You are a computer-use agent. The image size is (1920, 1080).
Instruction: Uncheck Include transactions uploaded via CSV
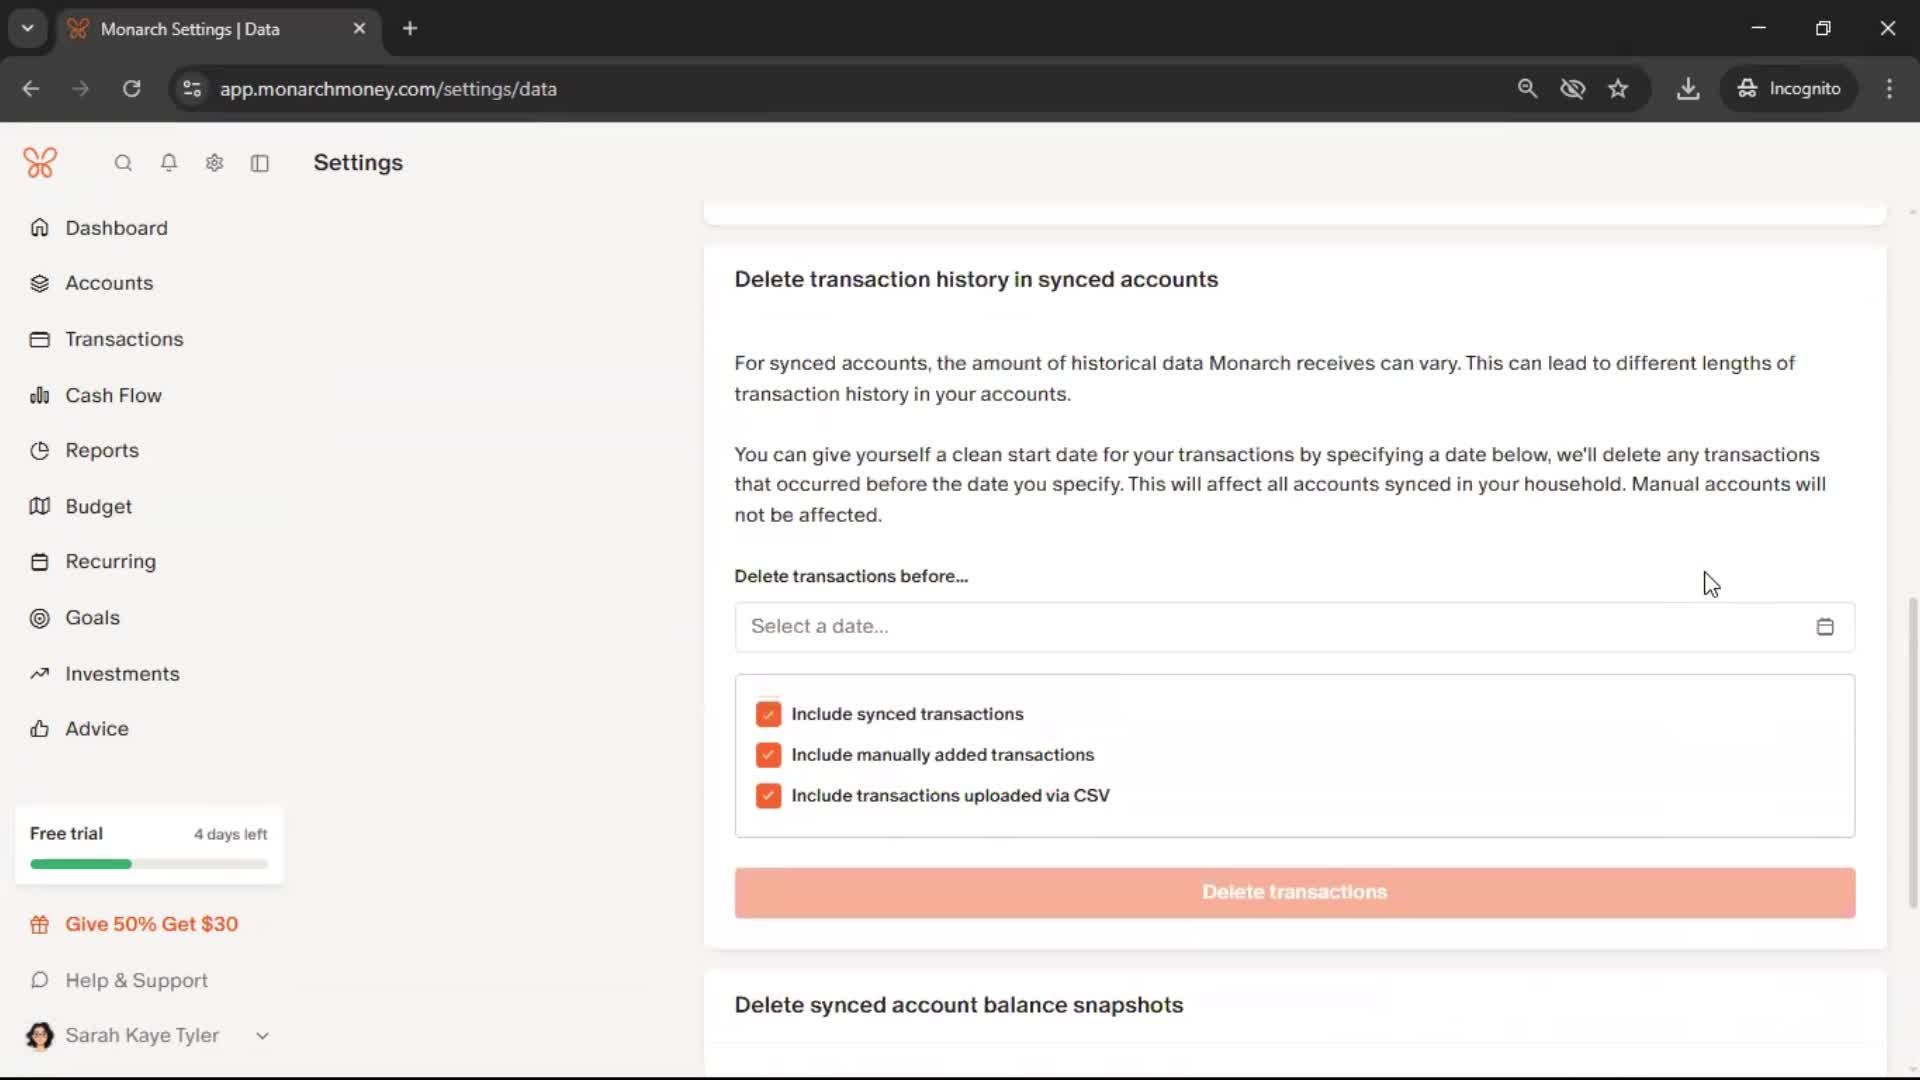coord(768,796)
